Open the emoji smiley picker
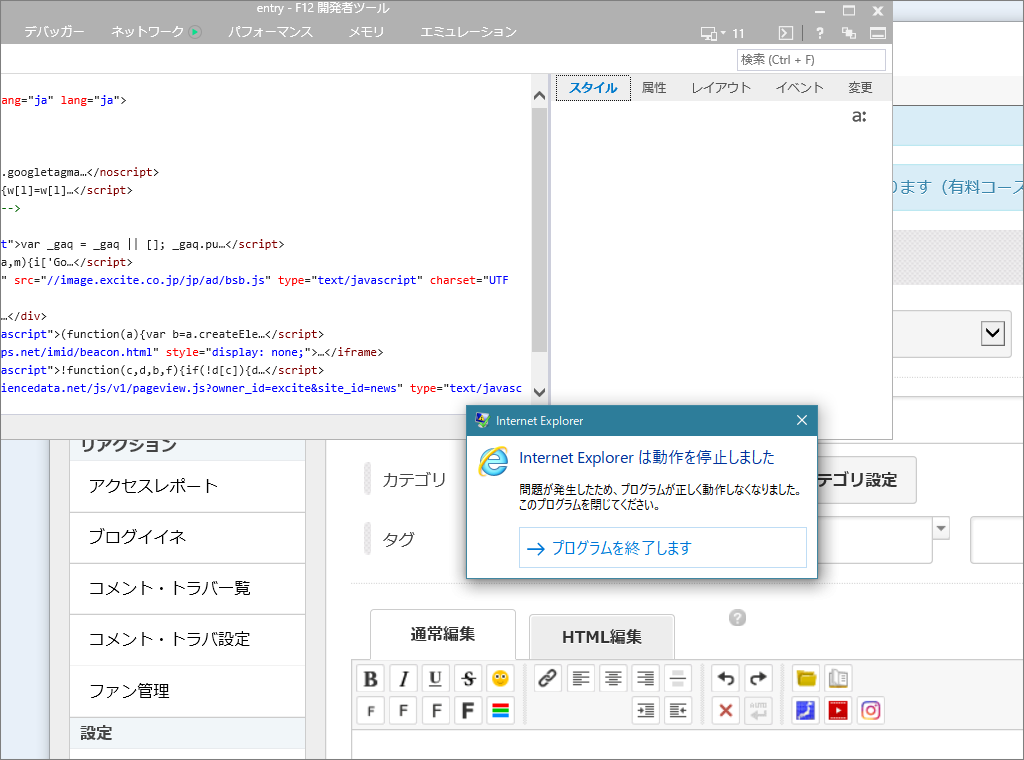Viewport: 1024px width, 760px height. tap(500, 679)
